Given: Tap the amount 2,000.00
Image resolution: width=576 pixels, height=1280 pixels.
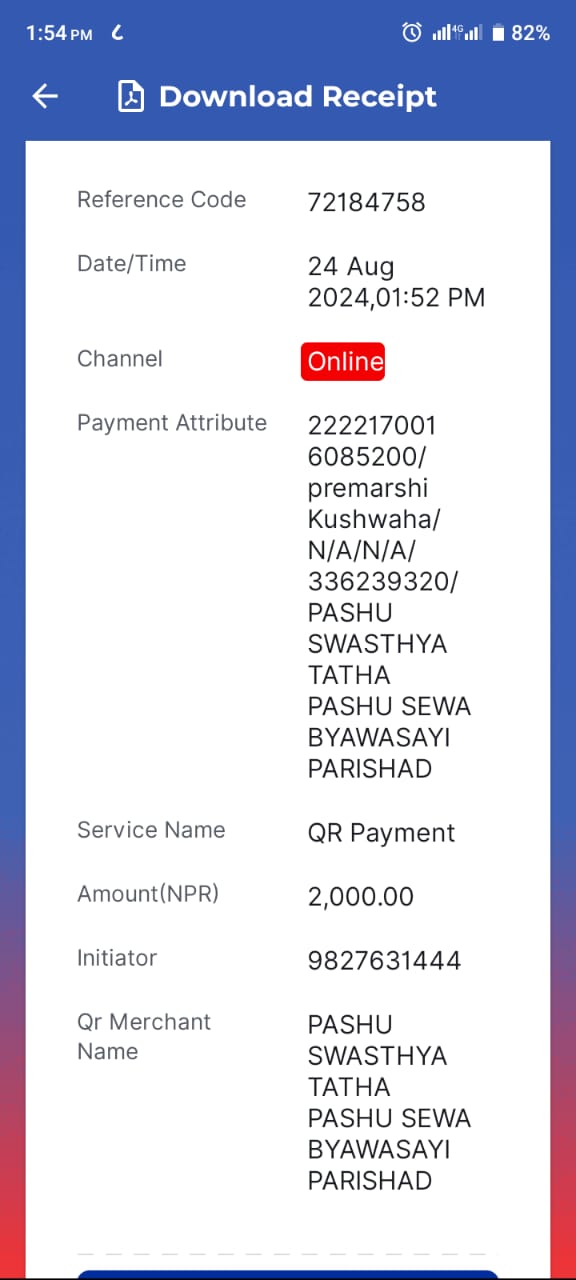Looking at the screenshot, I should [361, 897].
